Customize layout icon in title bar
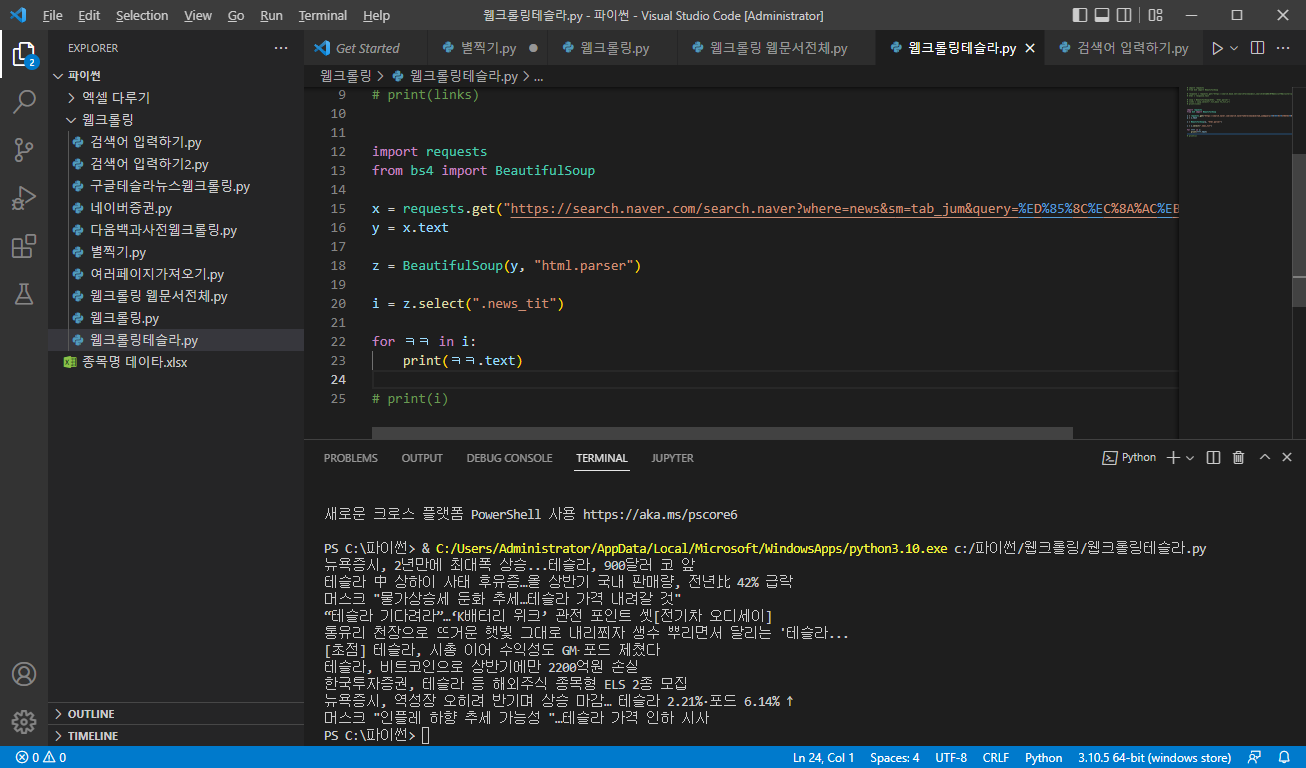Screen dimensions: 1306x768 tap(1155, 15)
